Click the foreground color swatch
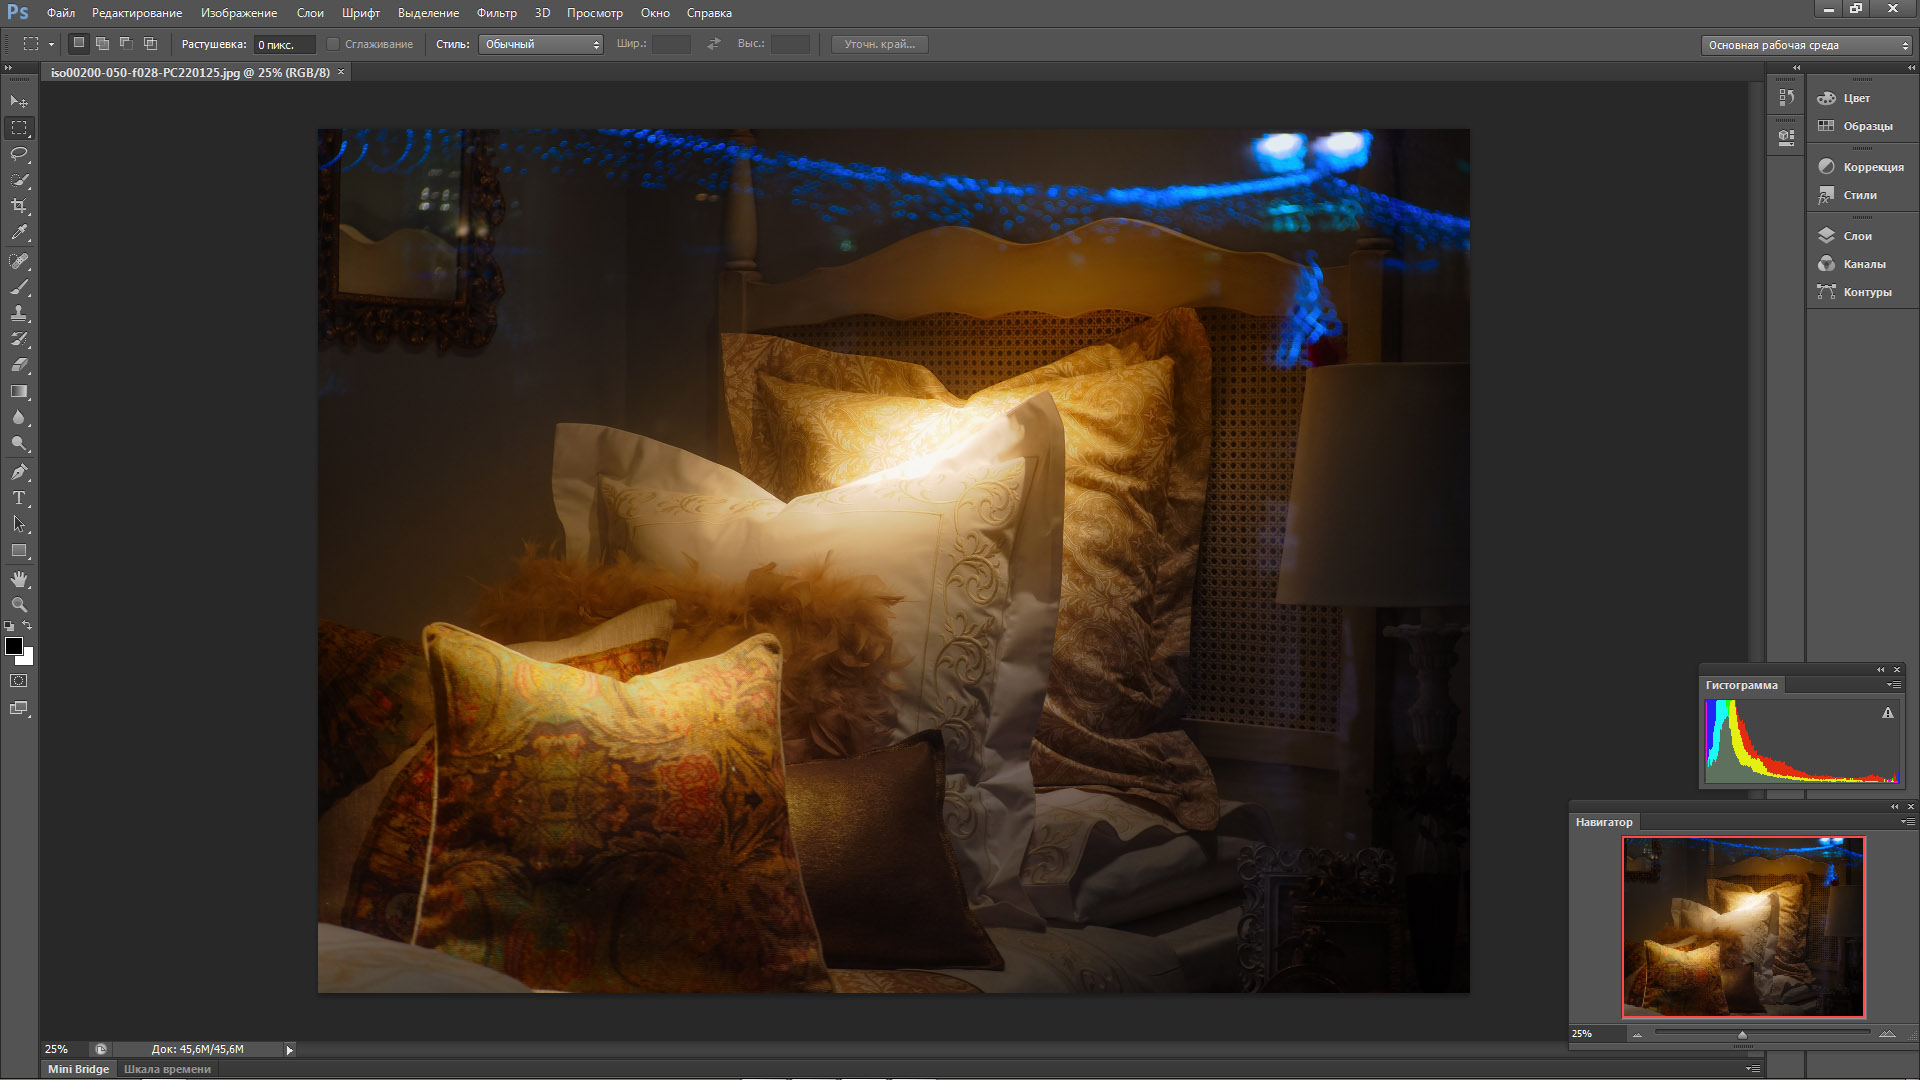The height and width of the screenshot is (1080, 1920). click(13, 646)
